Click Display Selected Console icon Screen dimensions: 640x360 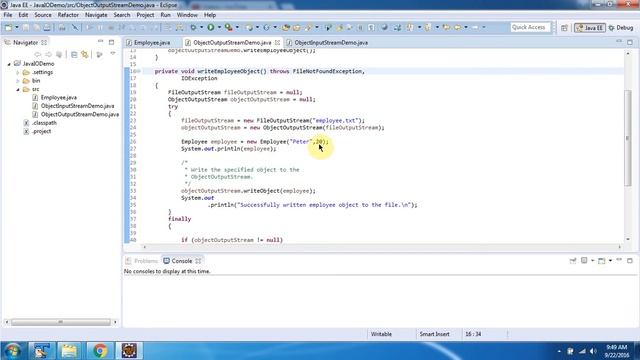click(x=584, y=260)
